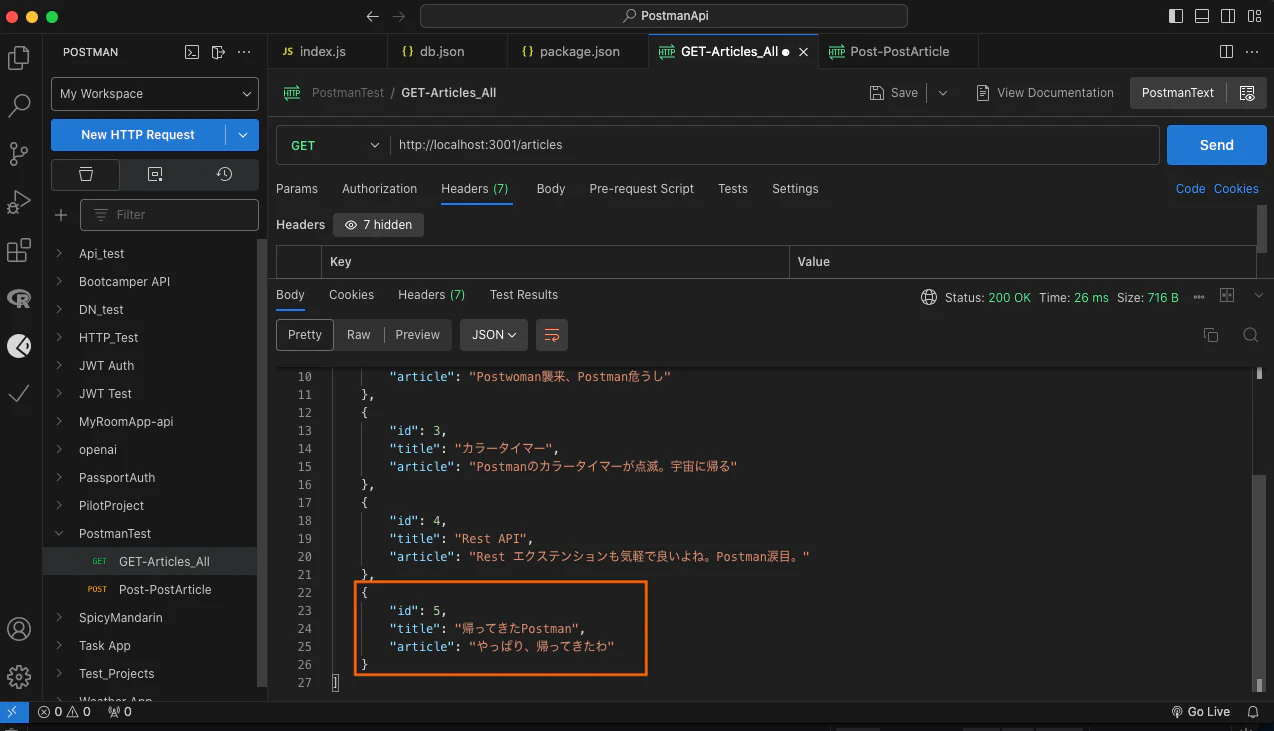
Task: Open the Postman console terminal icon
Action: (x=192, y=52)
